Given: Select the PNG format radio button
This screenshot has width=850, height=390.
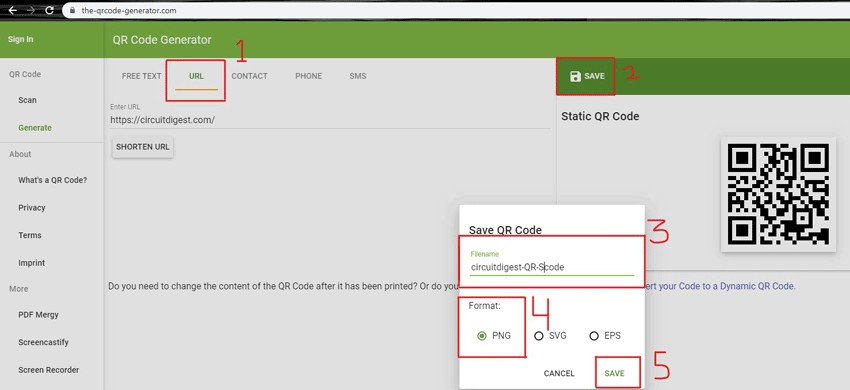Looking at the screenshot, I should 481,336.
